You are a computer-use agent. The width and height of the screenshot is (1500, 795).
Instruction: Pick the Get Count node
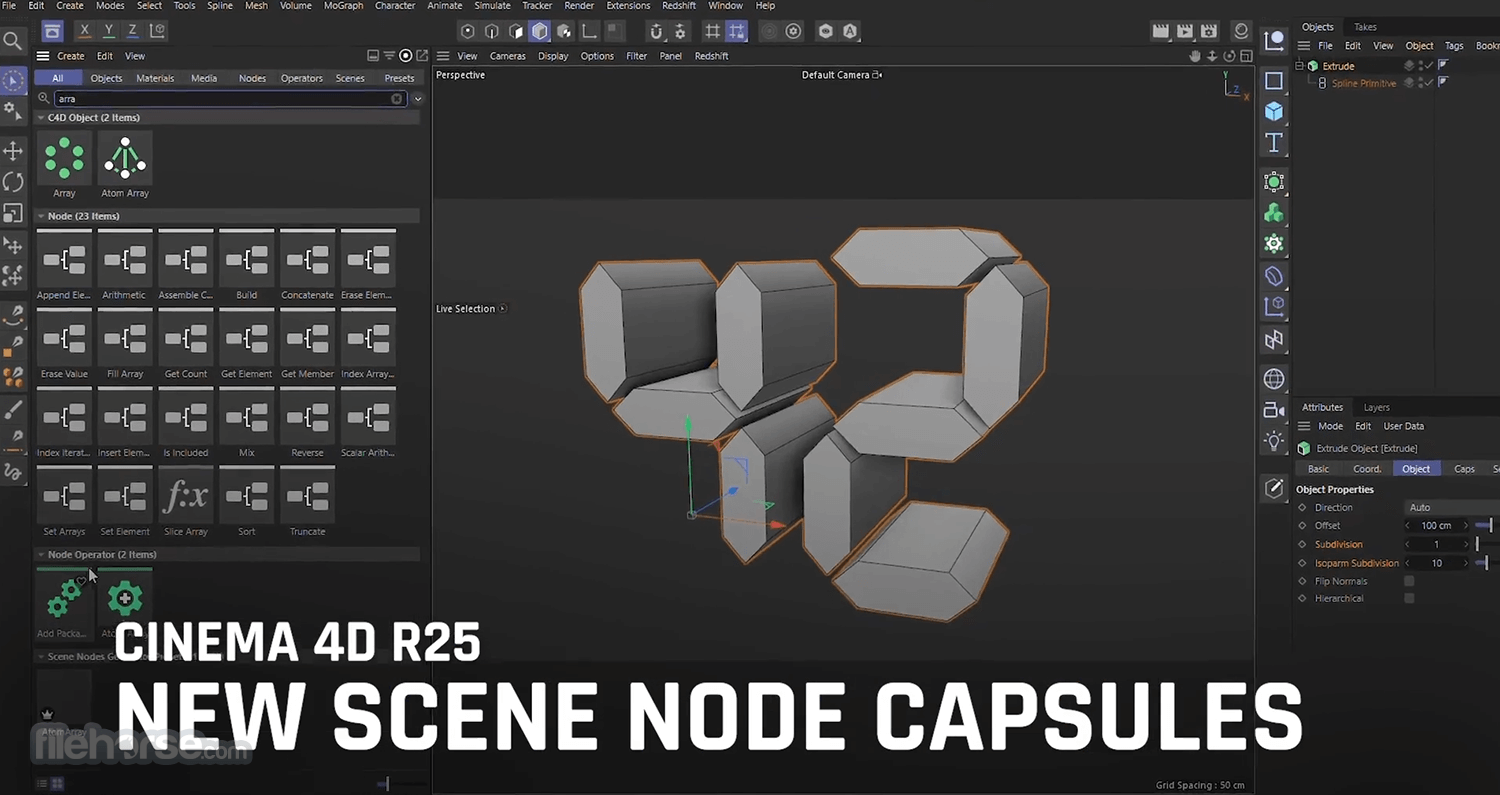tap(186, 345)
